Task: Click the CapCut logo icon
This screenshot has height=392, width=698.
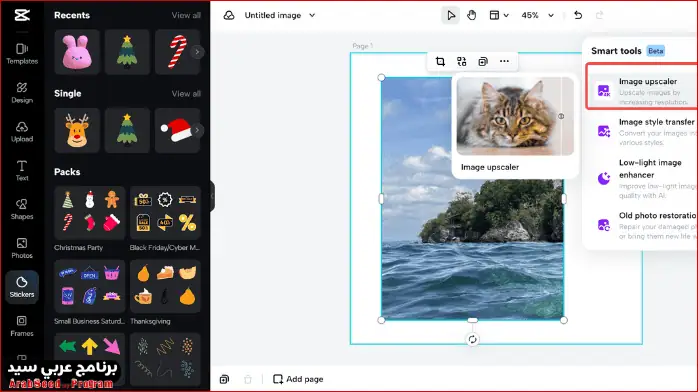Action: (x=22, y=15)
